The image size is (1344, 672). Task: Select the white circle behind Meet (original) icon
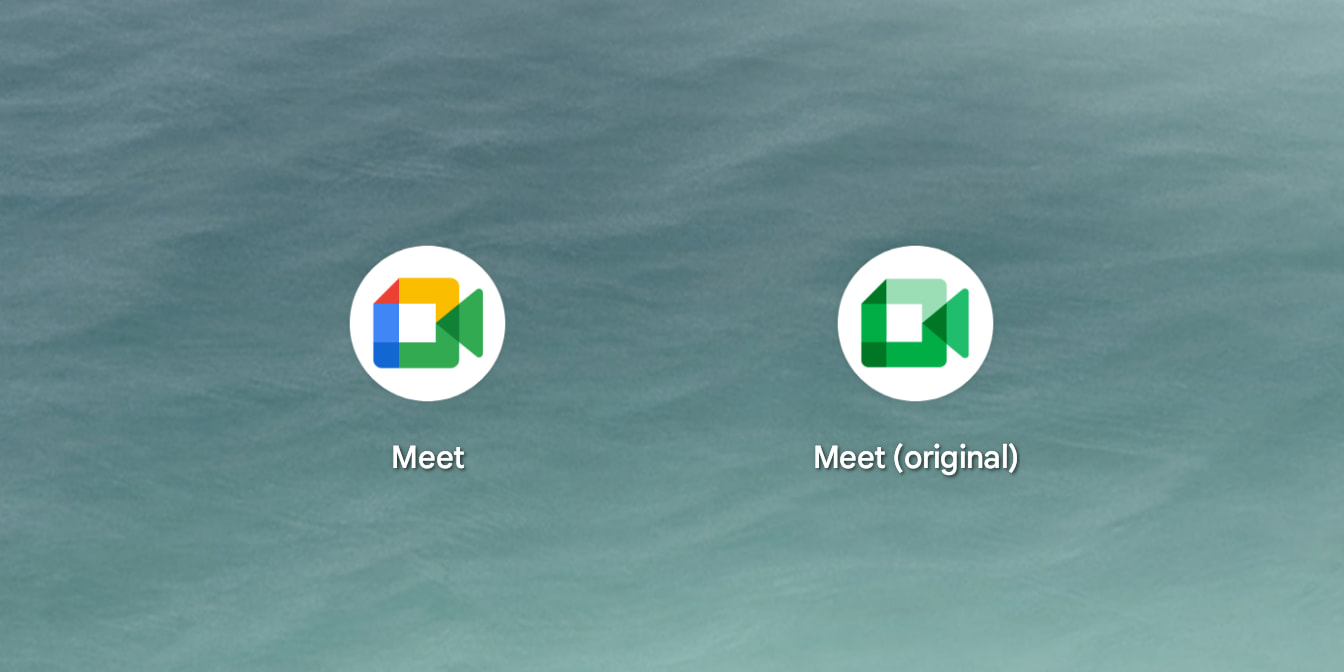(x=915, y=384)
